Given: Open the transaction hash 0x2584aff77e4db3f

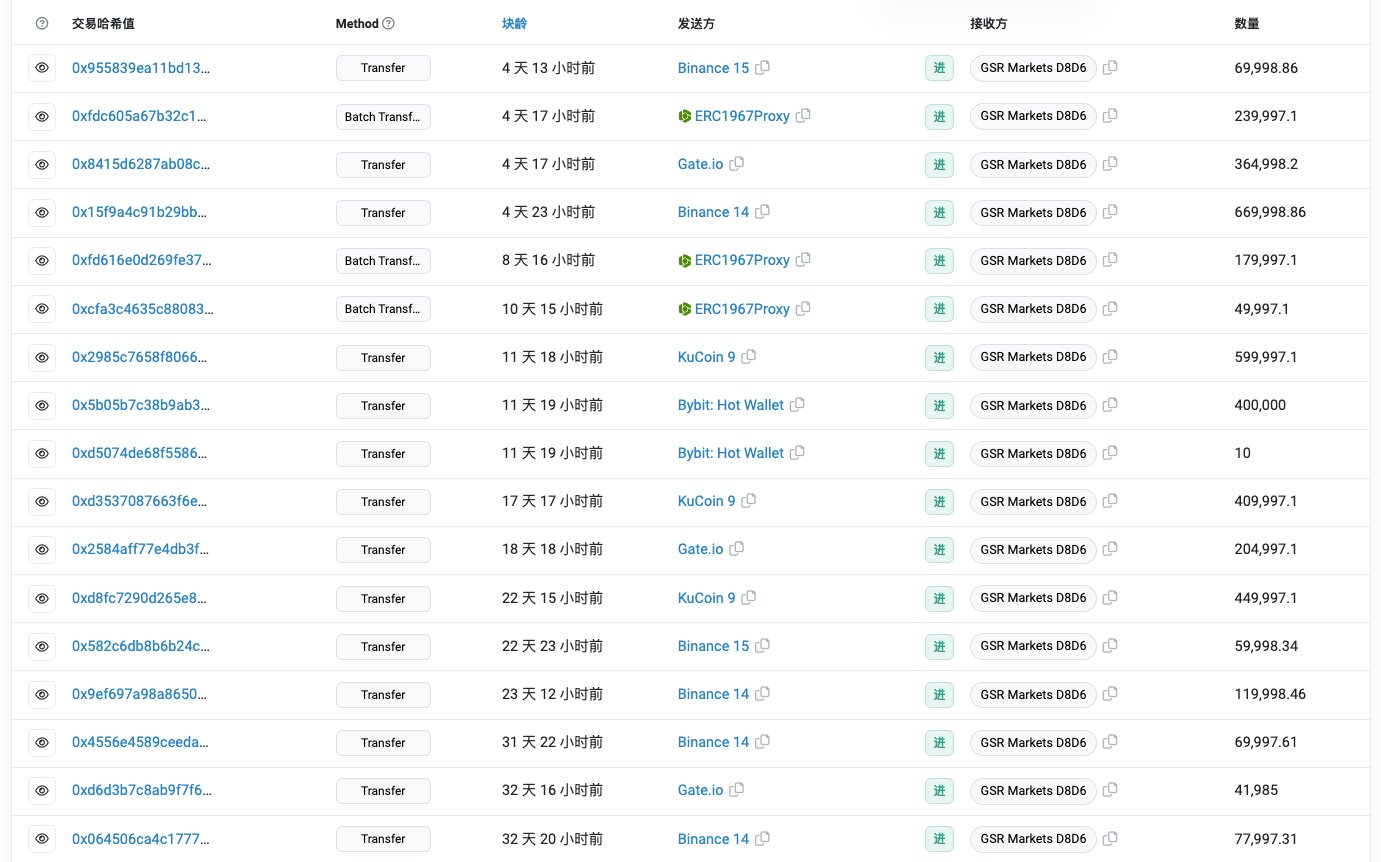Looking at the screenshot, I should [141, 549].
